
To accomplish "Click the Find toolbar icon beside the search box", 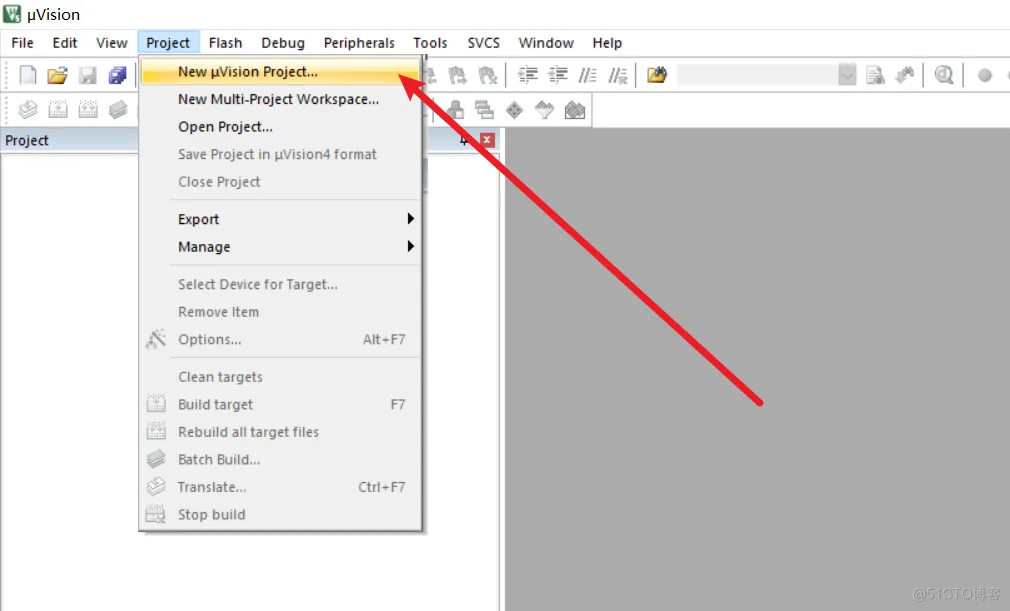I will (x=875, y=75).
